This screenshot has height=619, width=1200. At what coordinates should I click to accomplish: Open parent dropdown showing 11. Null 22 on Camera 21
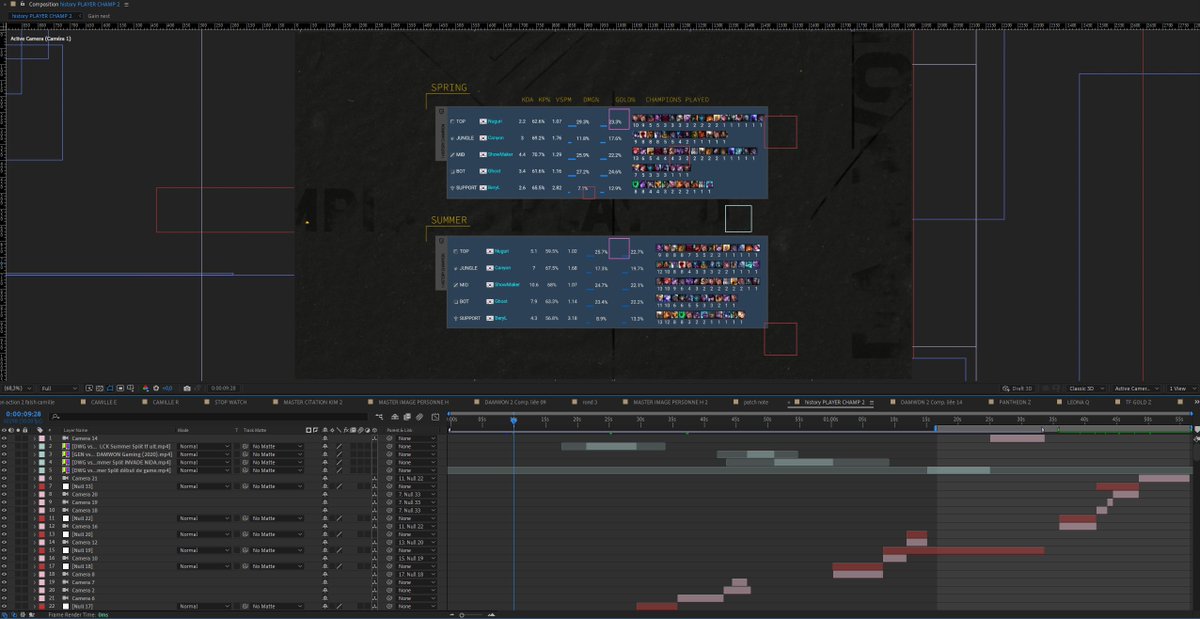click(416, 478)
